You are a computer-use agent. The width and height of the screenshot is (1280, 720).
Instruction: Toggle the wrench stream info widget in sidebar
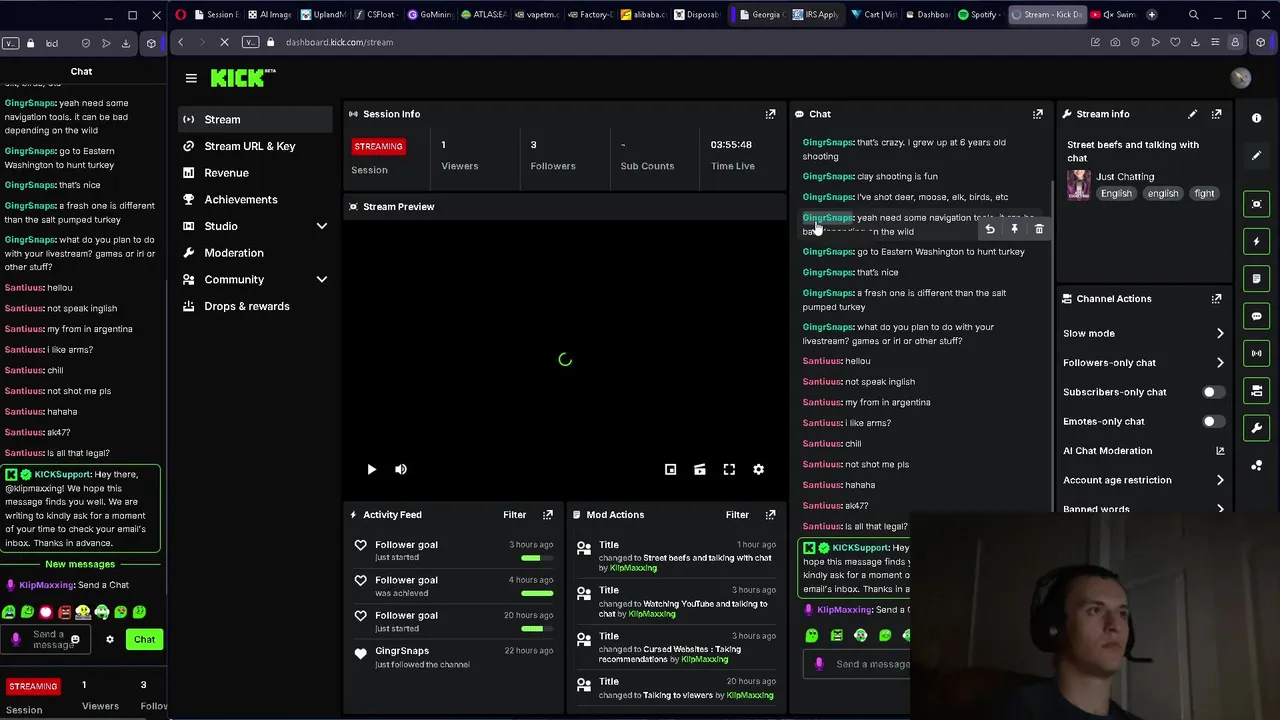coord(1256,428)
